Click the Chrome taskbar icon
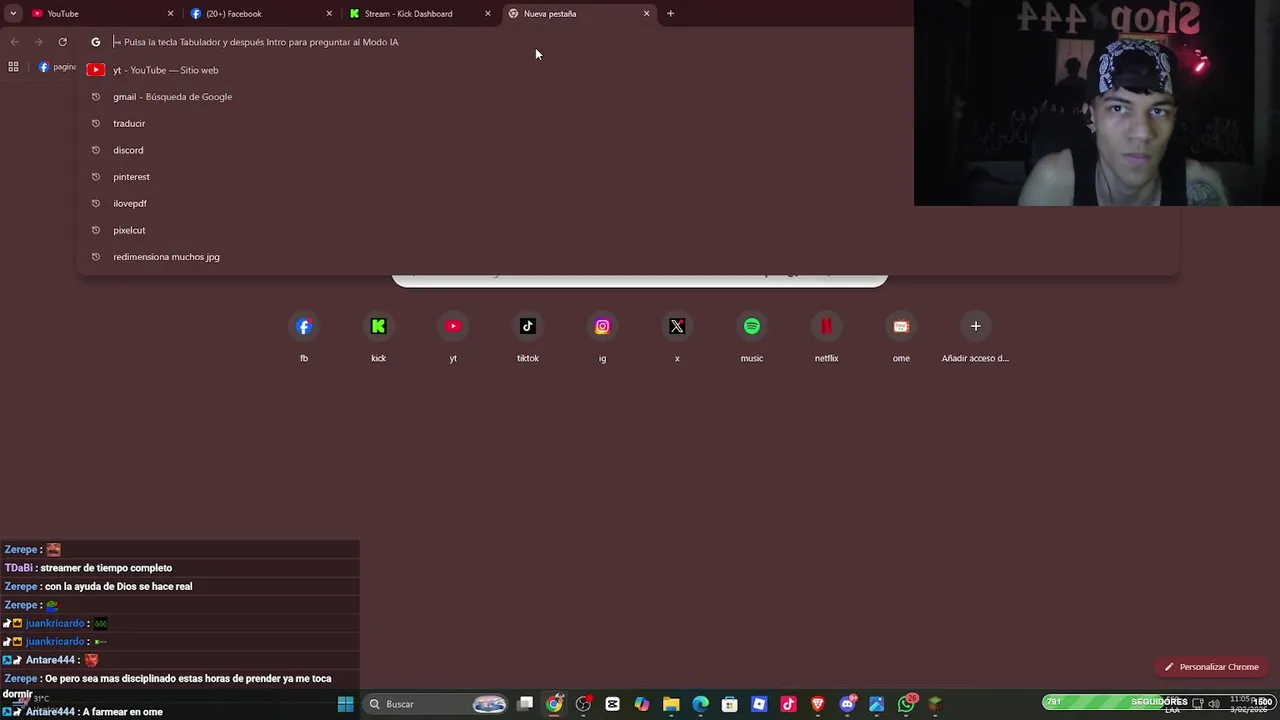 click(554, 704)
